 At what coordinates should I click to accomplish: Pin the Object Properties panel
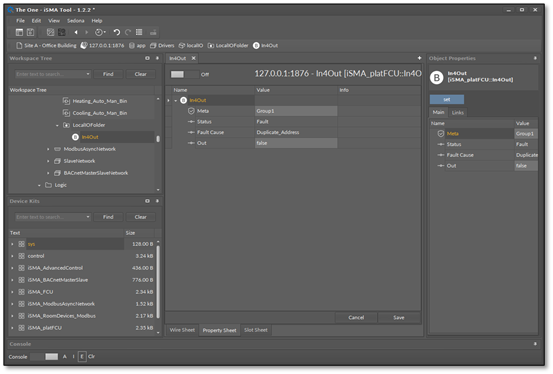click(x=535, y=58)
